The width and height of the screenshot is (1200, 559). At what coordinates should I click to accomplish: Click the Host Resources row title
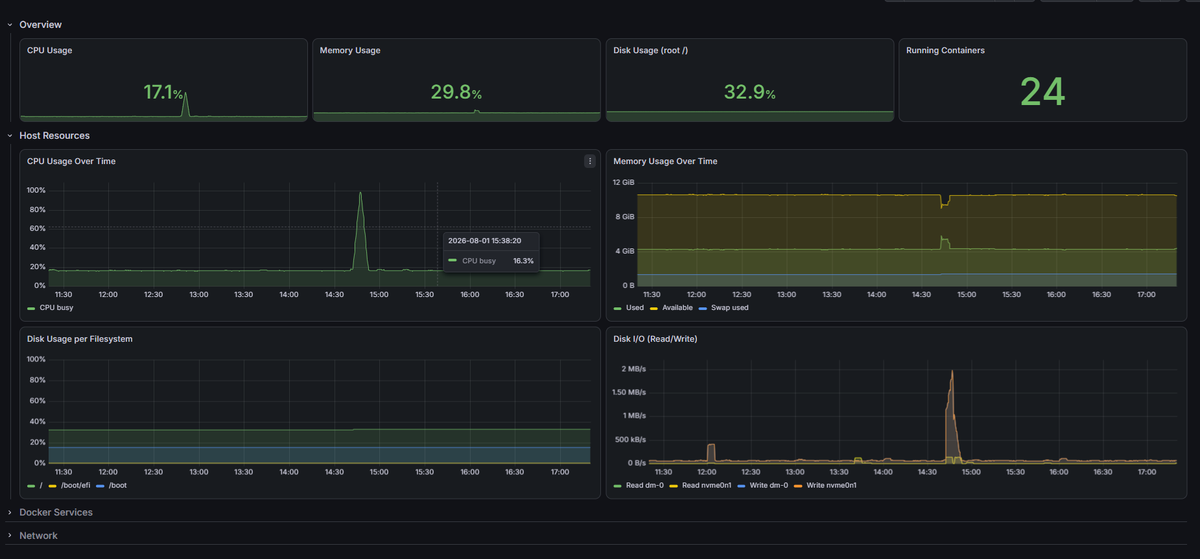click(54, 135)
